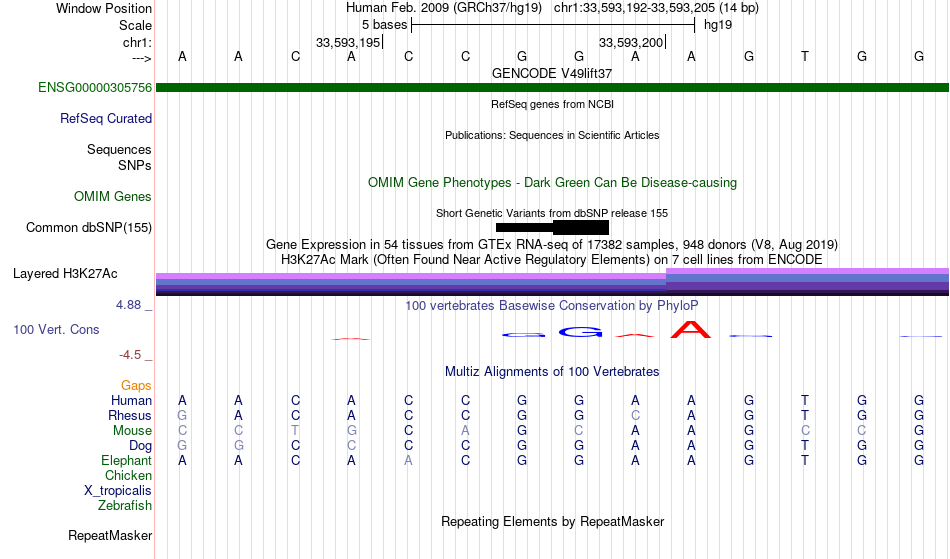Select the OMIM Genes track label

tap(113, 196)
